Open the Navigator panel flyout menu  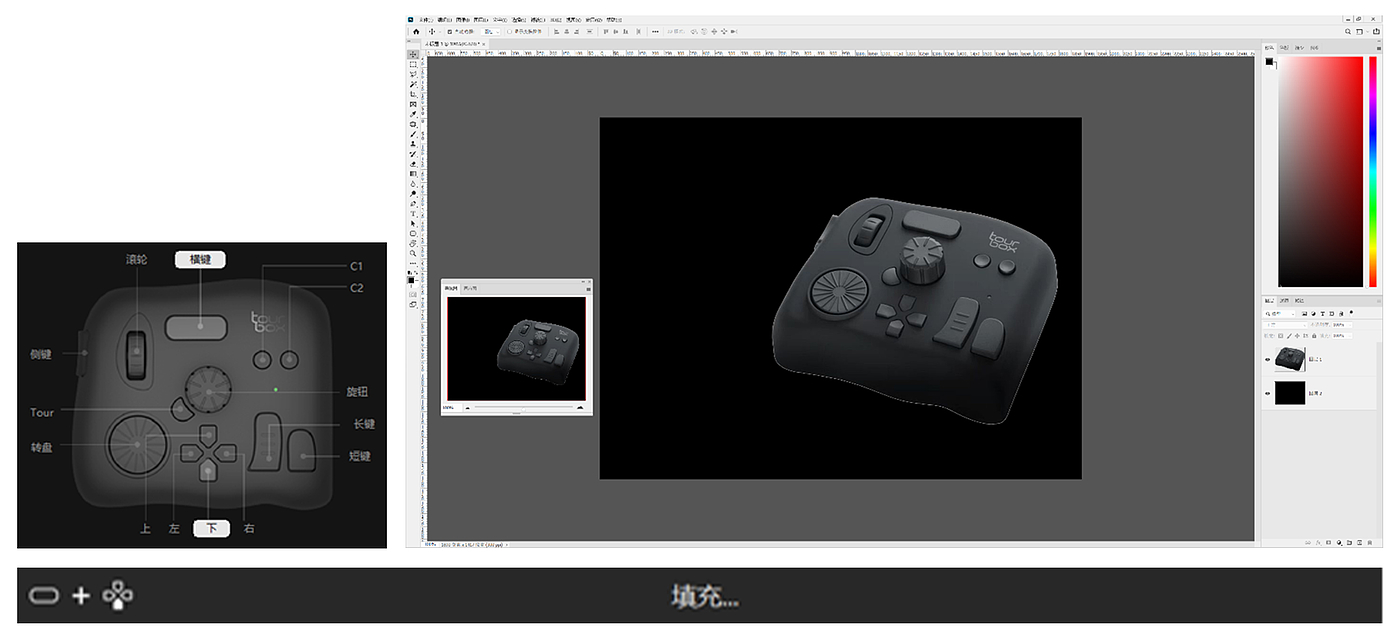[x=588, y=288]
